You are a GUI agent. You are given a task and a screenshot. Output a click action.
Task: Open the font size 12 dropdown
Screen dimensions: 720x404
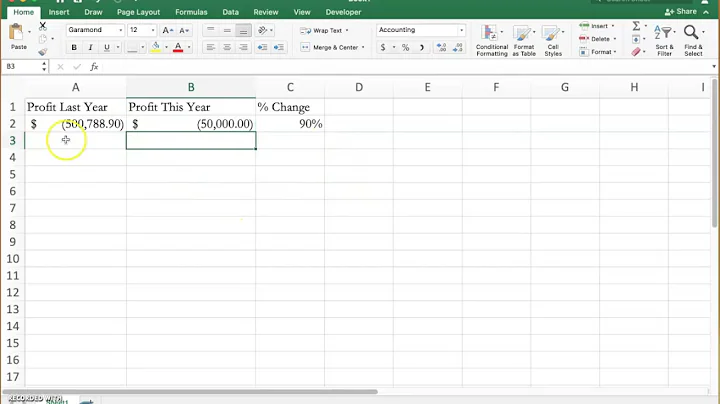tap(153, 30)
